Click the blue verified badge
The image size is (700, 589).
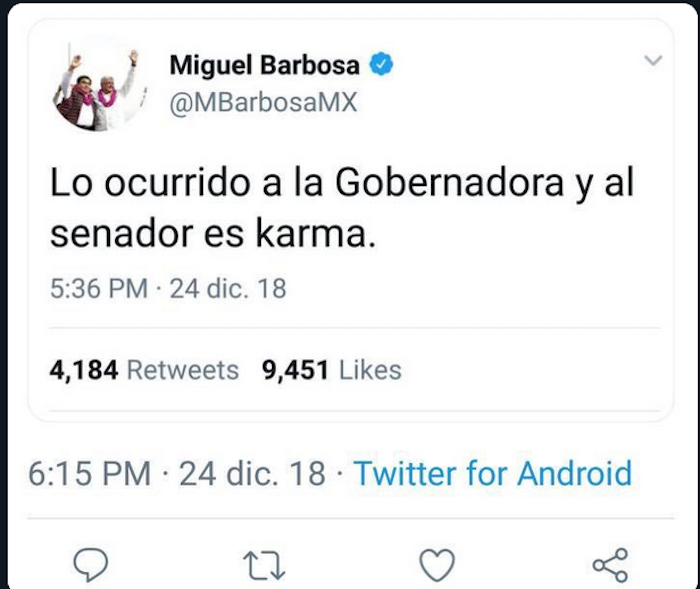click(x=381, y=65)
